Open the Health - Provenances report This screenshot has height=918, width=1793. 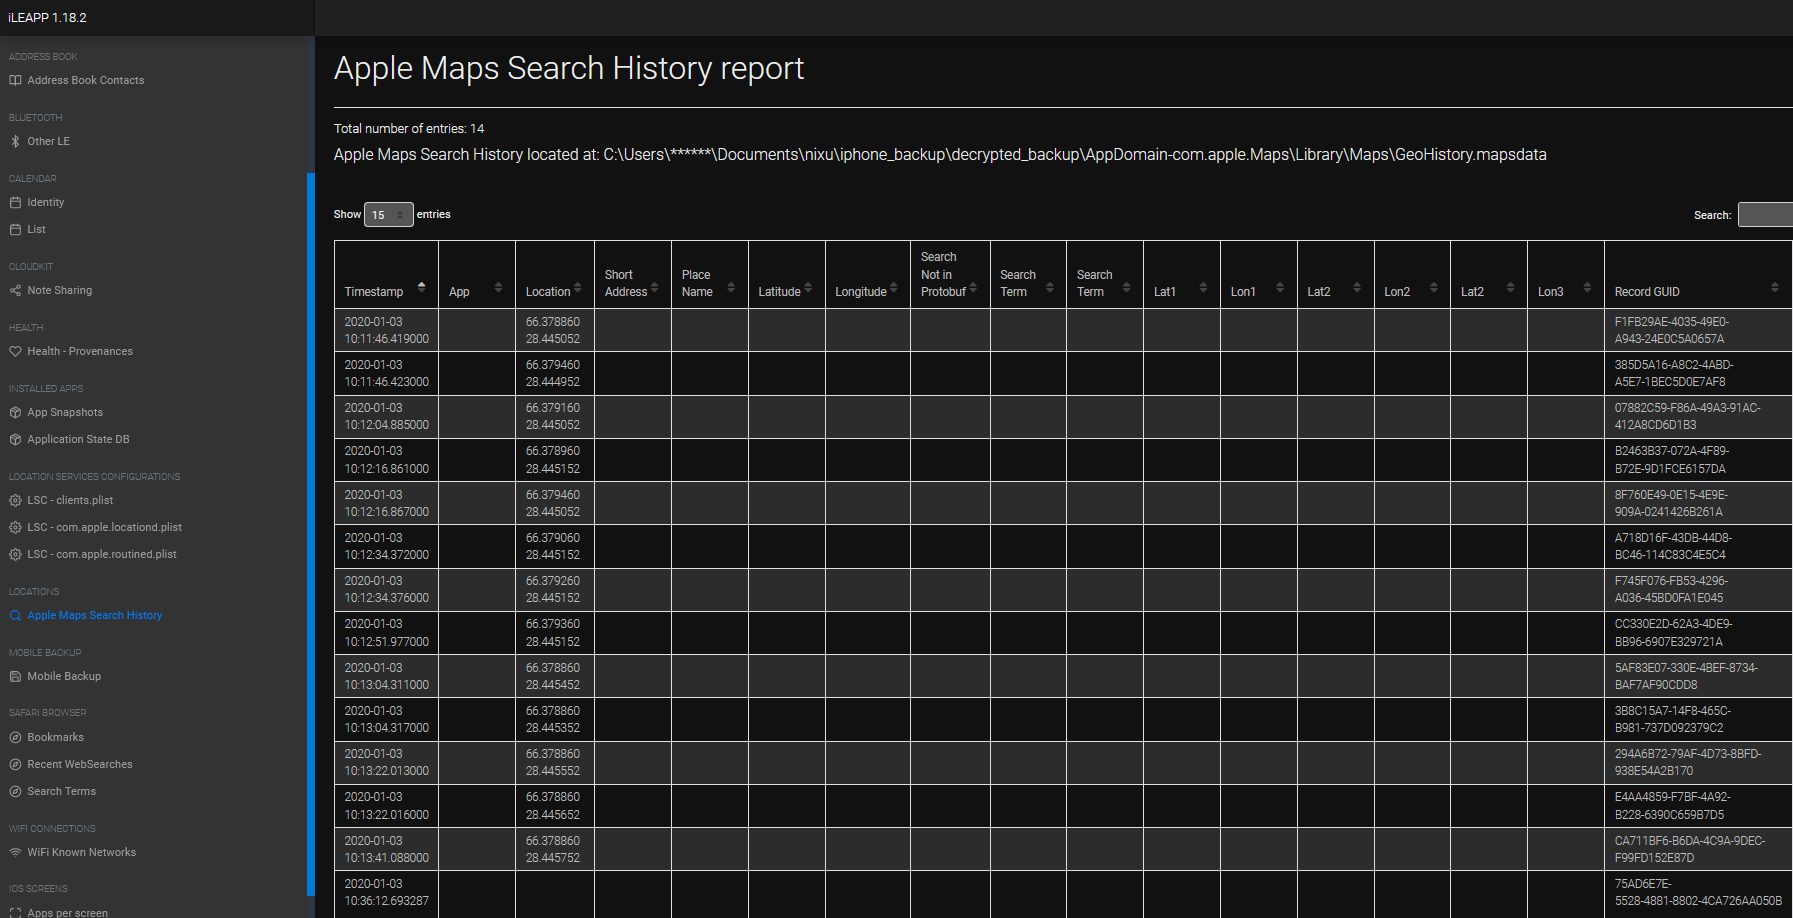coord(80,351)
